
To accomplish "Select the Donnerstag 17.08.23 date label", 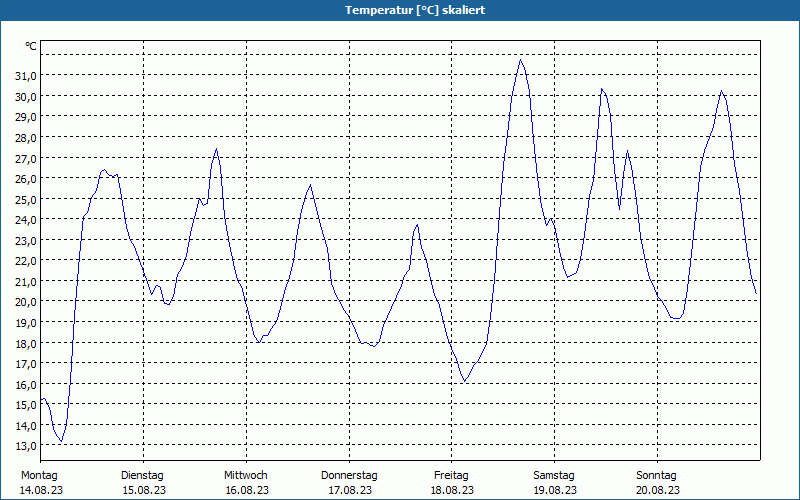I will (349, 483).
